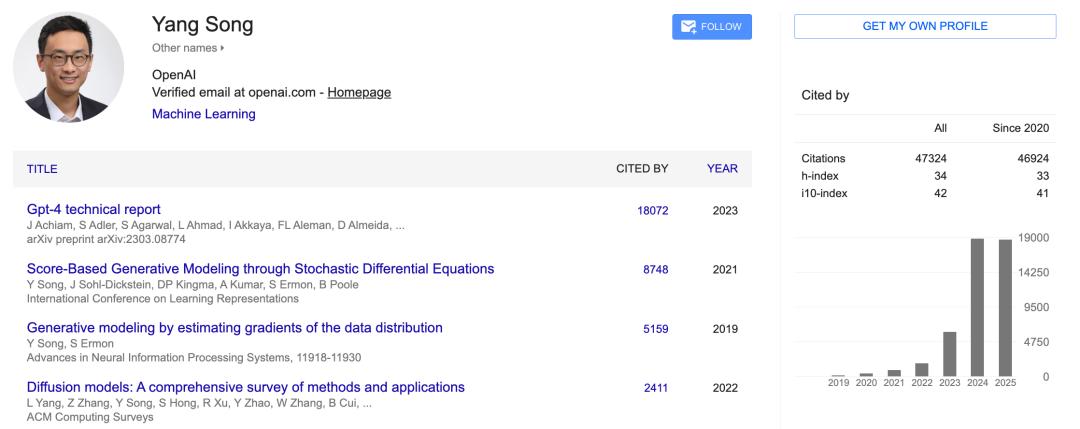Open Diffusion models comprehensive survey paper
The height and width of the screenshot is (429, 1080).
coord(245,387)
